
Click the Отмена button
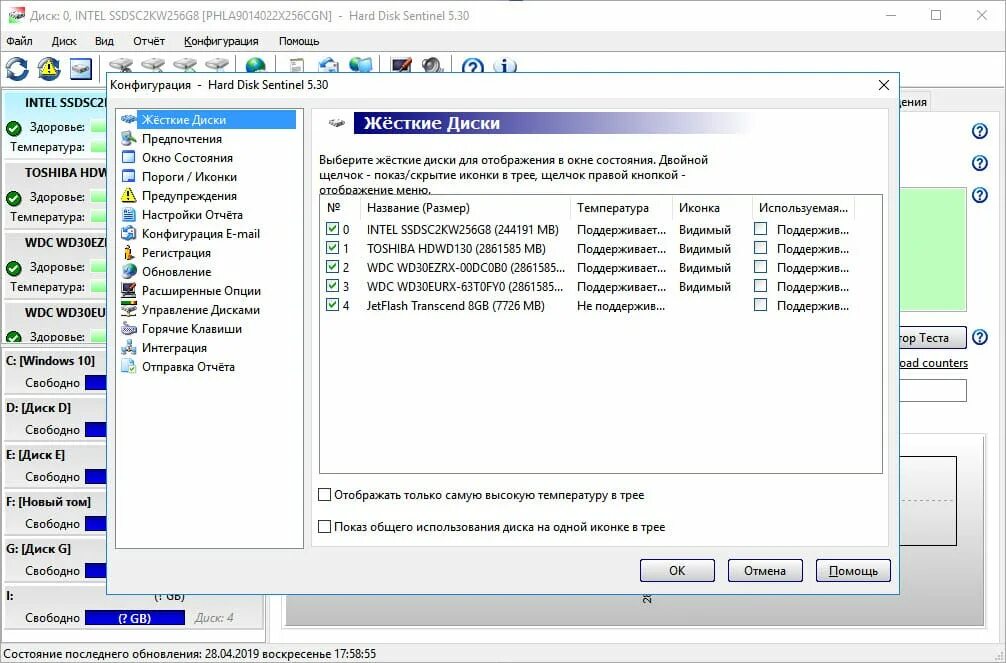(x=765, y=571)
